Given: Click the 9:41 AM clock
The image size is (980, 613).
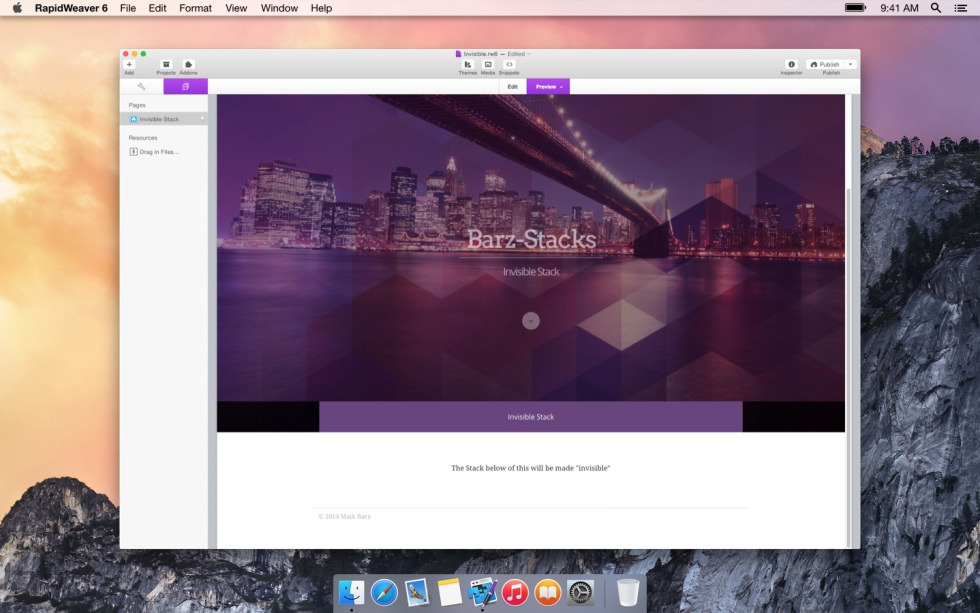Looking at the screenshot, I should (x=899, y=8).
